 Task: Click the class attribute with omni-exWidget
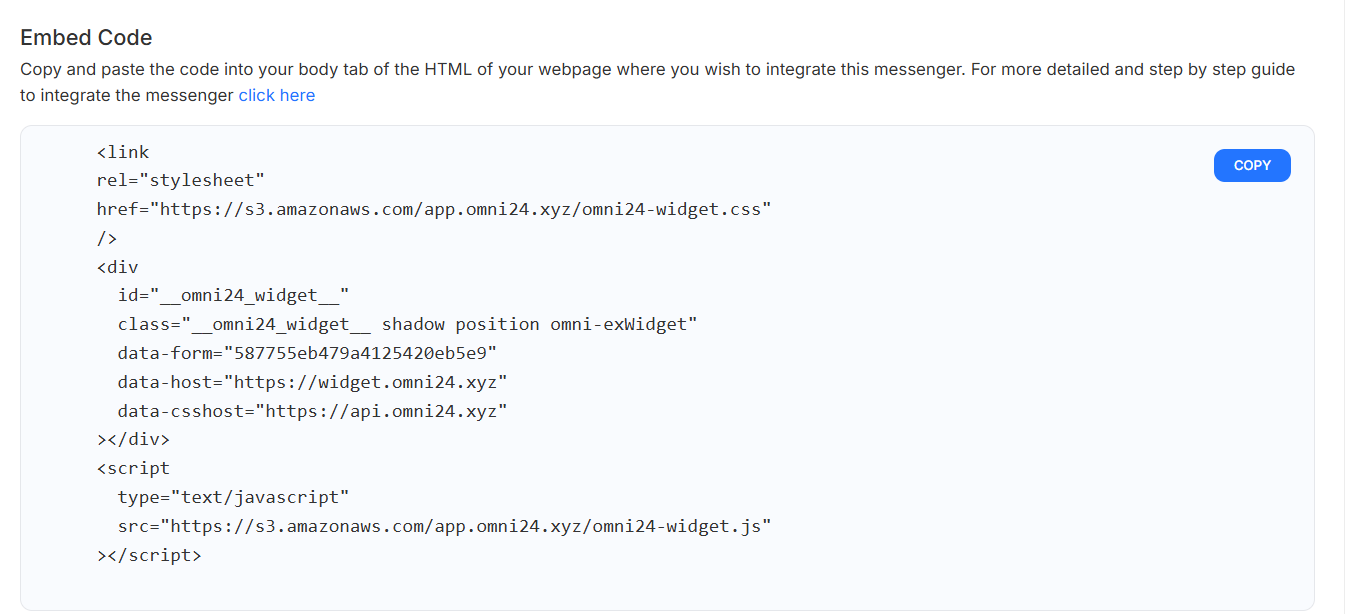click(407, 324)
